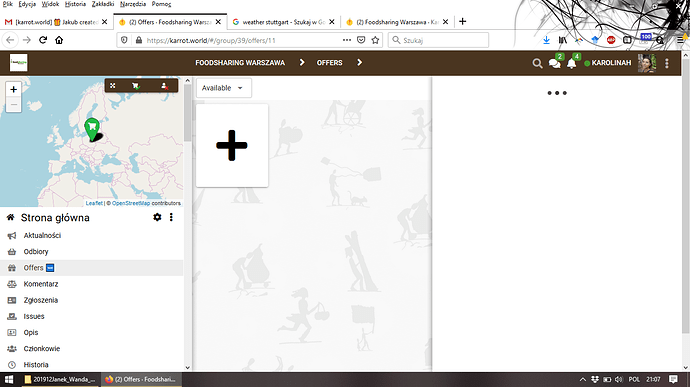Open group options three-dot menu beside gear

coord(171,217)
